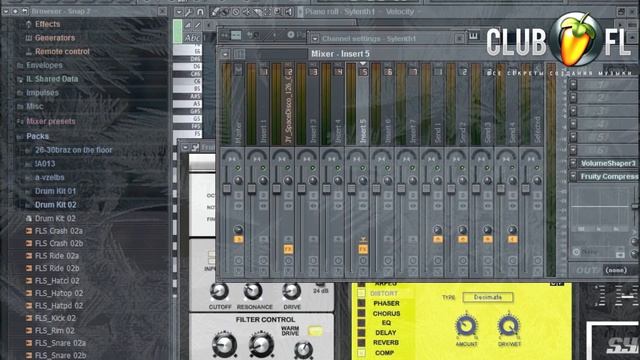
Task: Enable the REVERB effect checkbox
Action: 361,342
